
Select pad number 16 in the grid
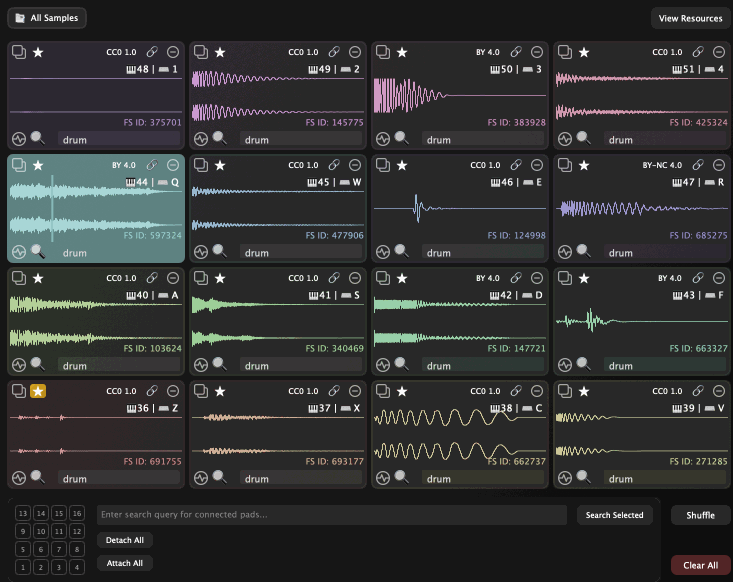tap(77, 513)
